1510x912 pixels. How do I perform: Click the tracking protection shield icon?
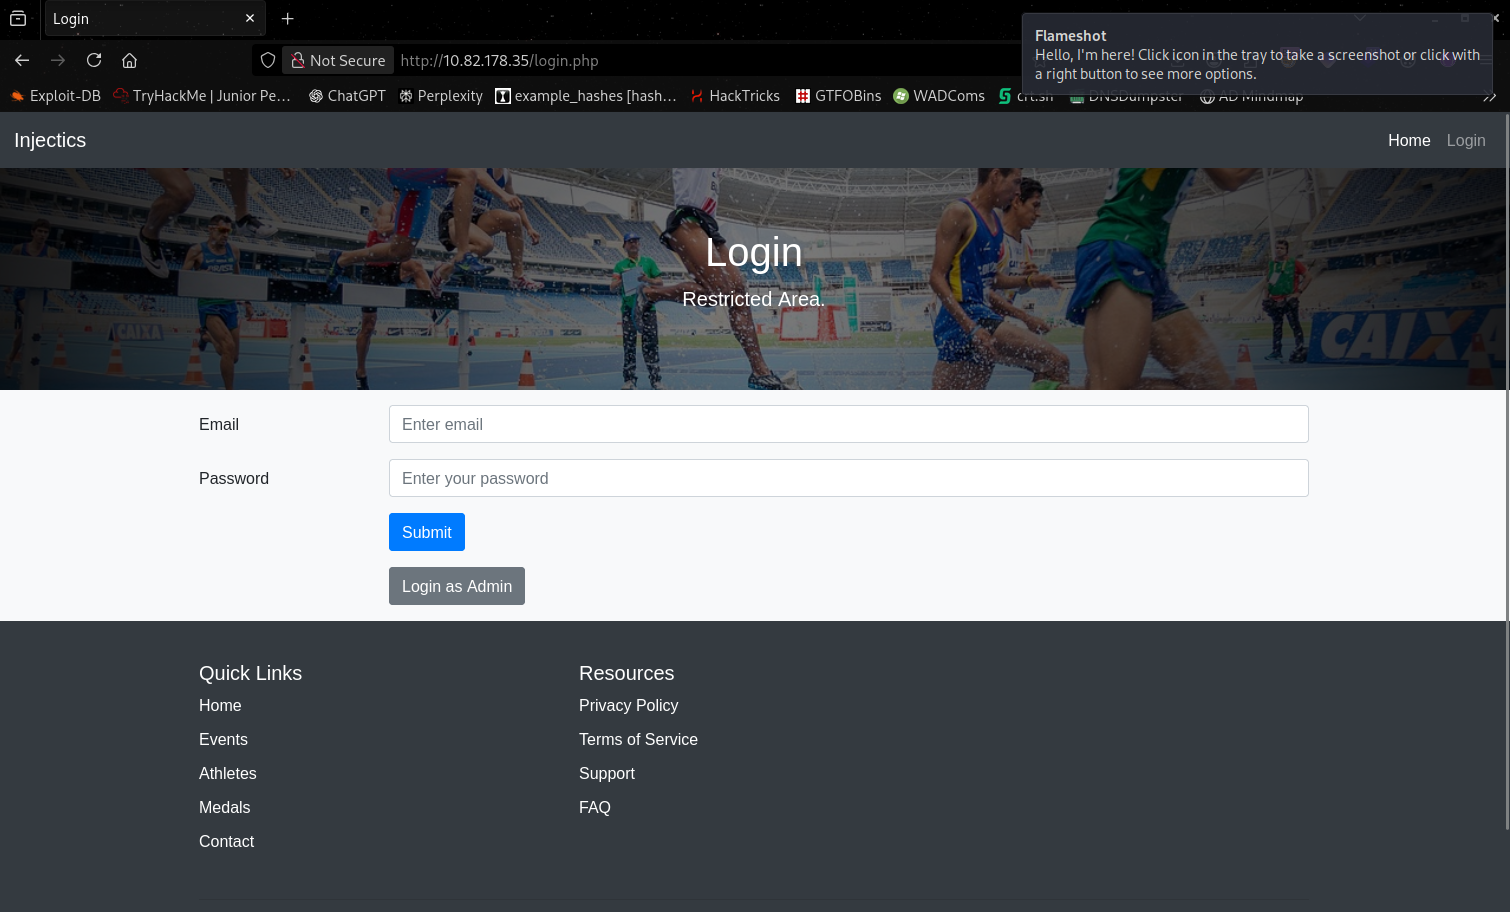point(268,60)
